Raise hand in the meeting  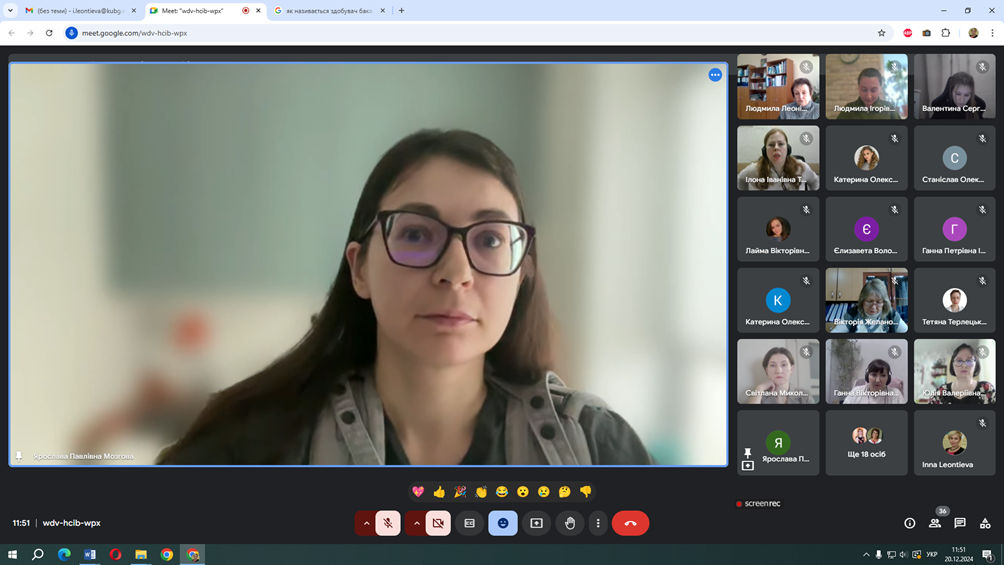pyautogui.click(x=570, y=523)
